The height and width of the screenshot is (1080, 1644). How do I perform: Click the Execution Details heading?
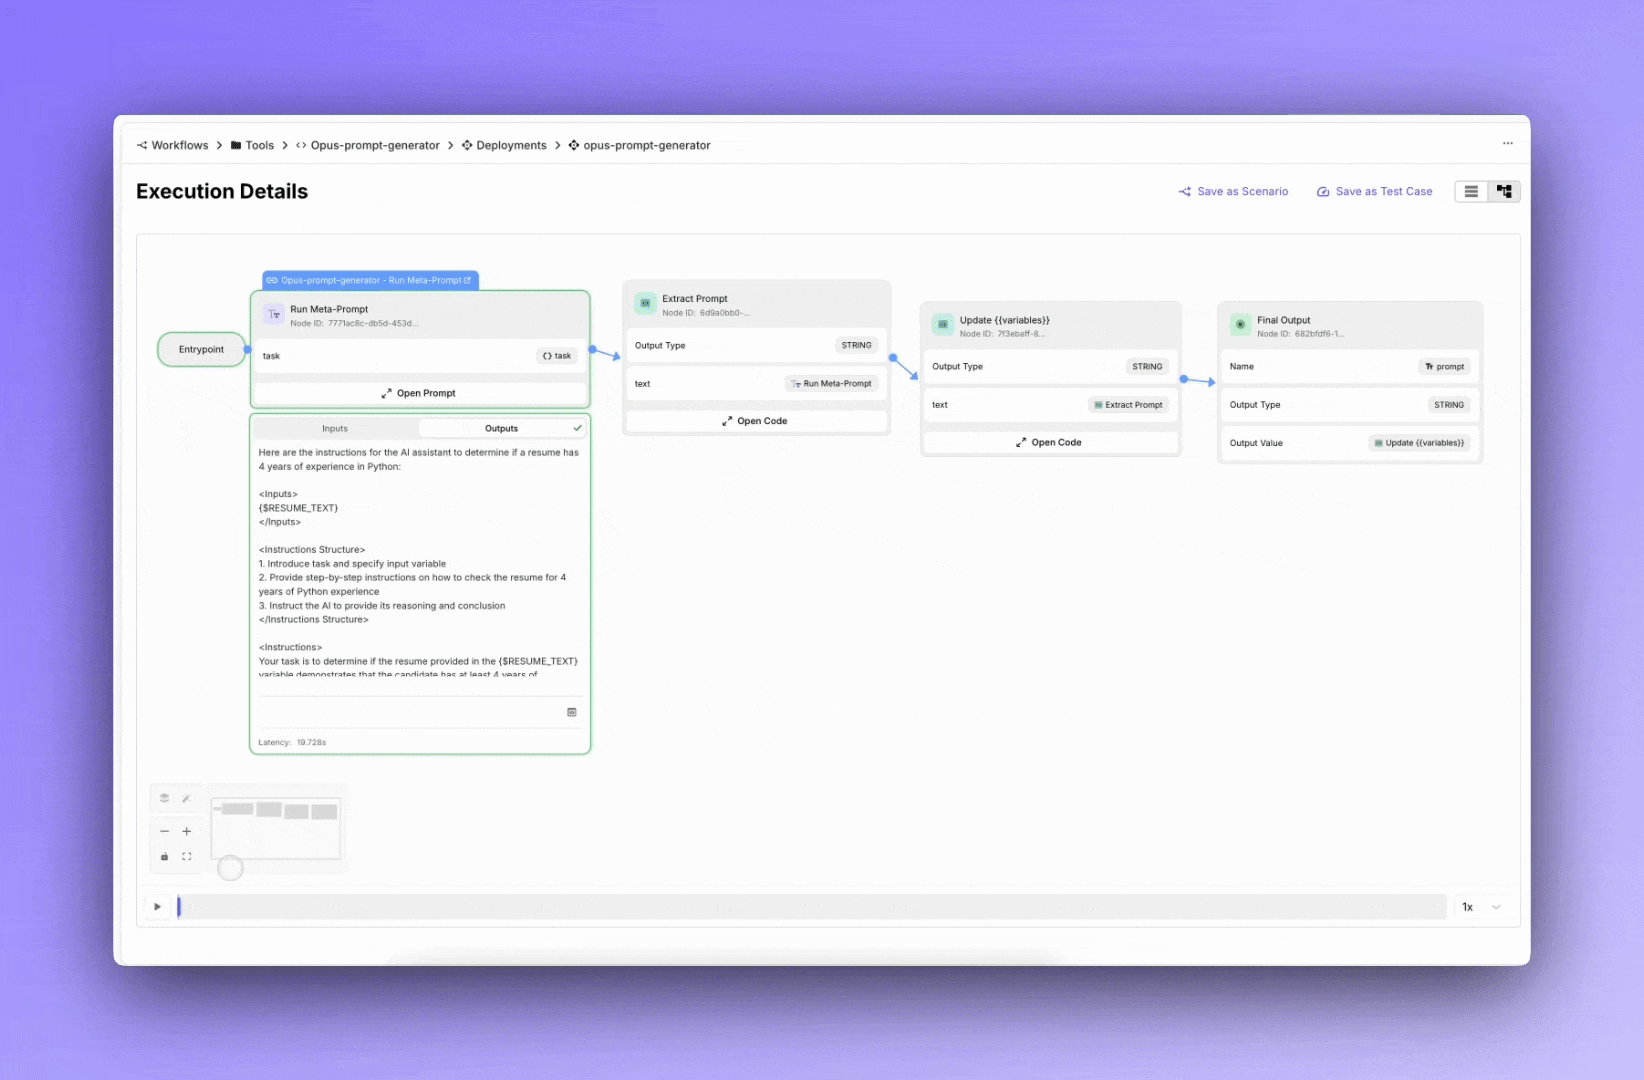(222, 191)
